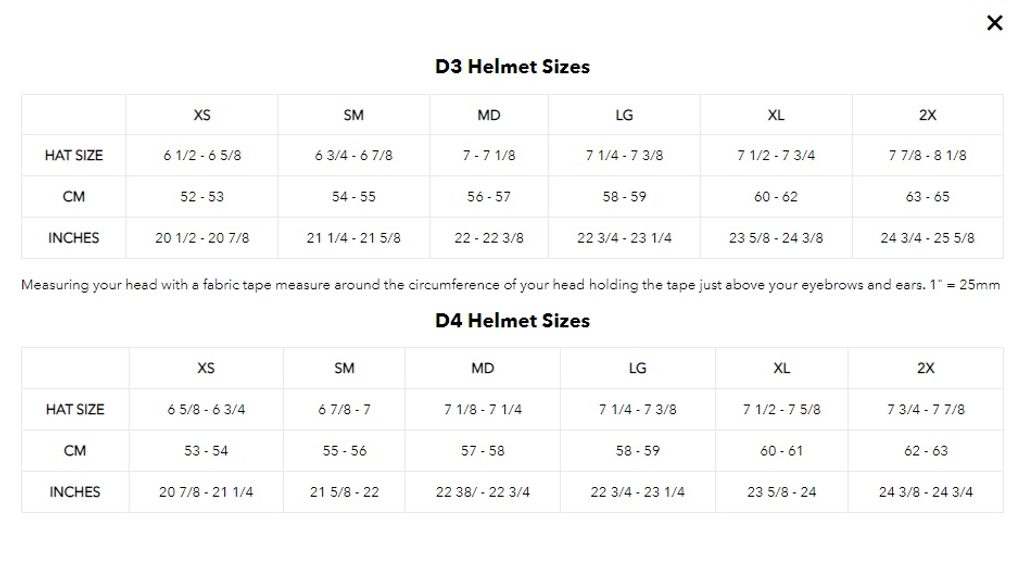Click the MD column header in D4 table

click(483, 369)
